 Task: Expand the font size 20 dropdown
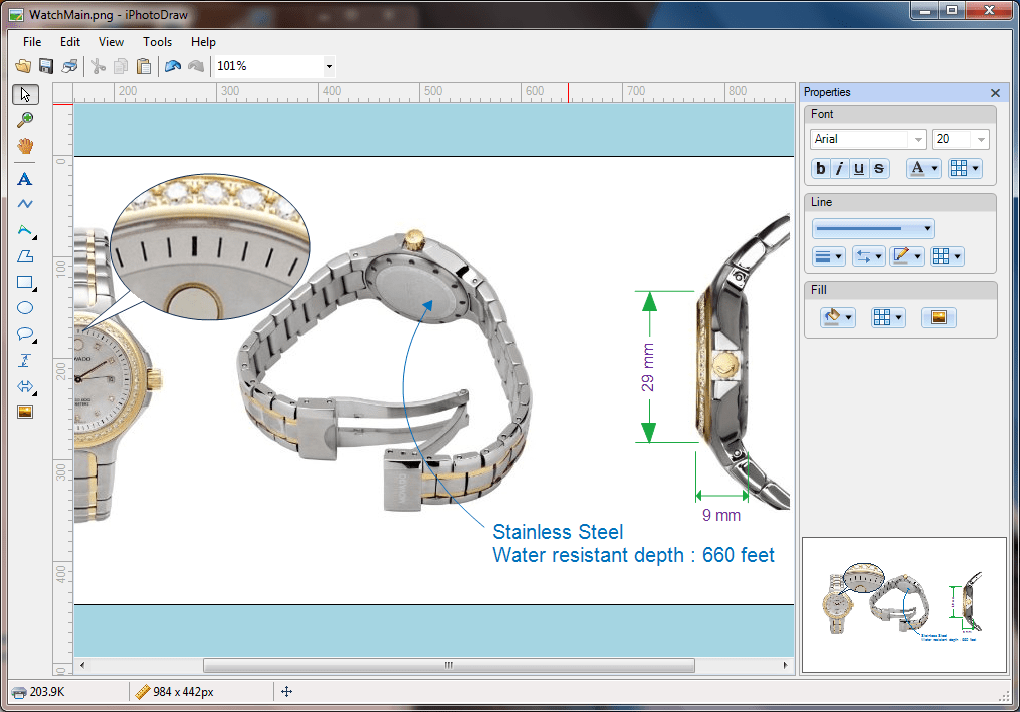coord(981,140)
